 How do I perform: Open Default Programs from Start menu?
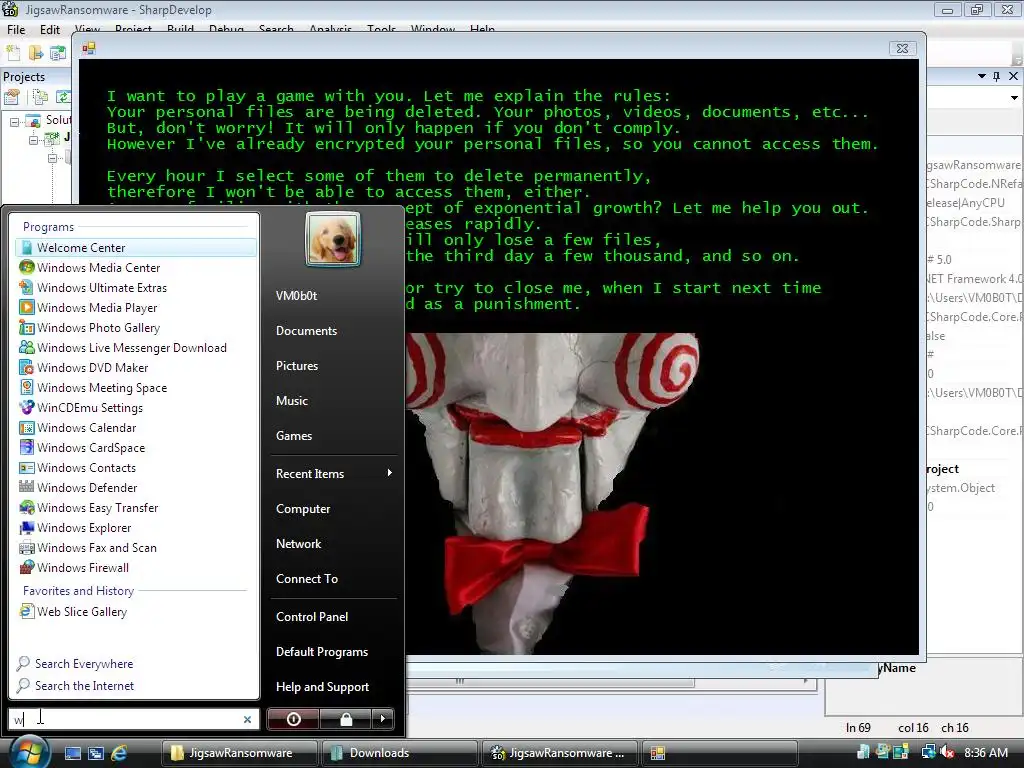322,652
